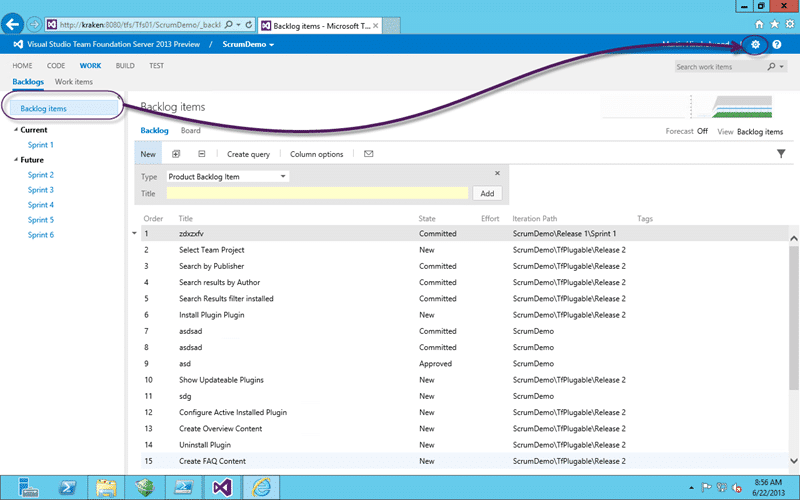
Task: Open the administration settings gear icon
Action: (x=755, y=44)
